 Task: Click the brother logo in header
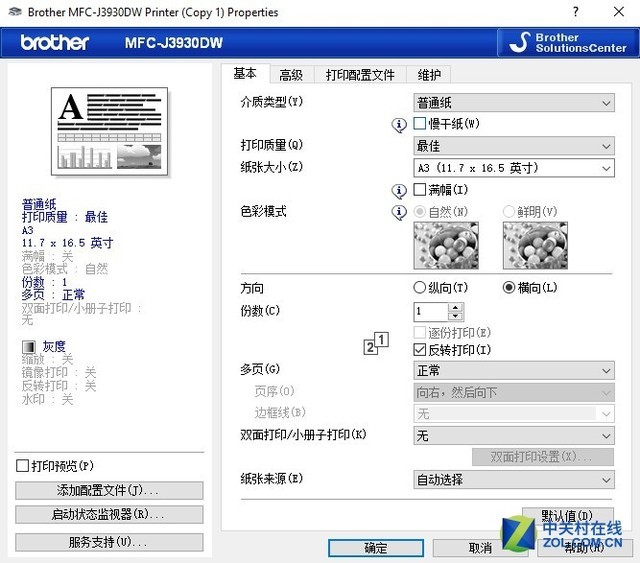tap(55, 42)
